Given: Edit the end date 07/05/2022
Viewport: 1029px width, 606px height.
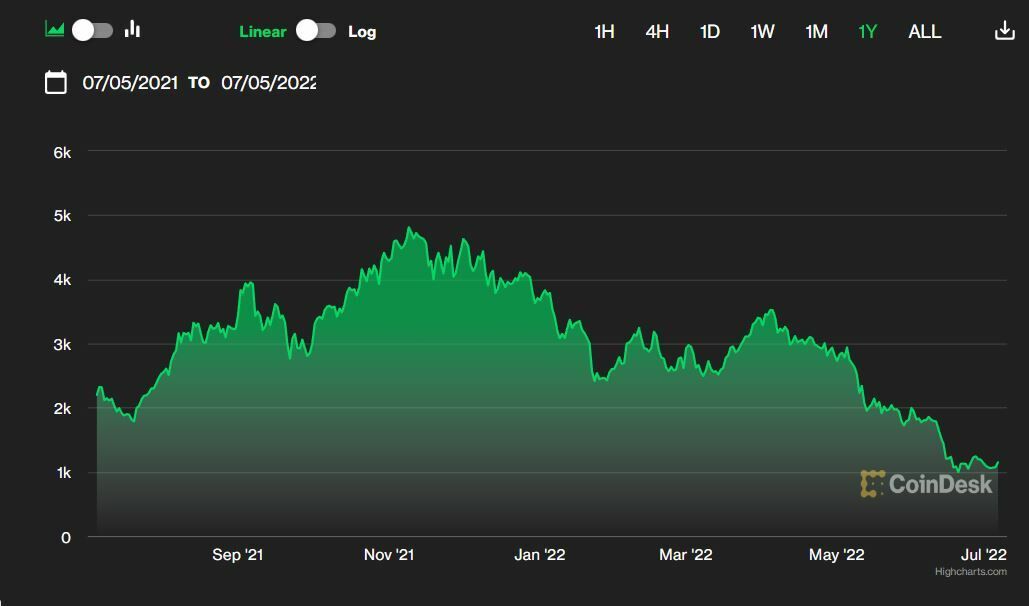Looking at the screenshot, I should tap(268, 82).
